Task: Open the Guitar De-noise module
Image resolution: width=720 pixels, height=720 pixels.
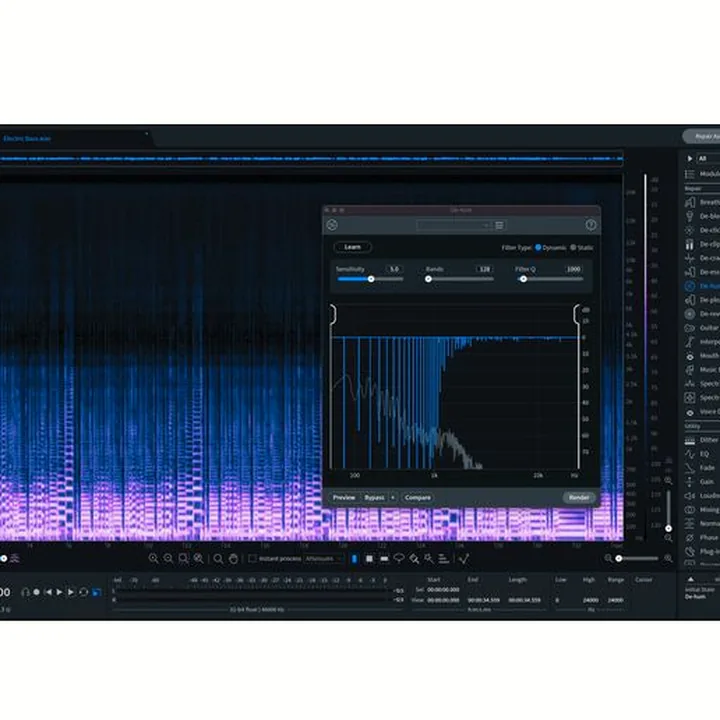Action: tap(702, 328)
